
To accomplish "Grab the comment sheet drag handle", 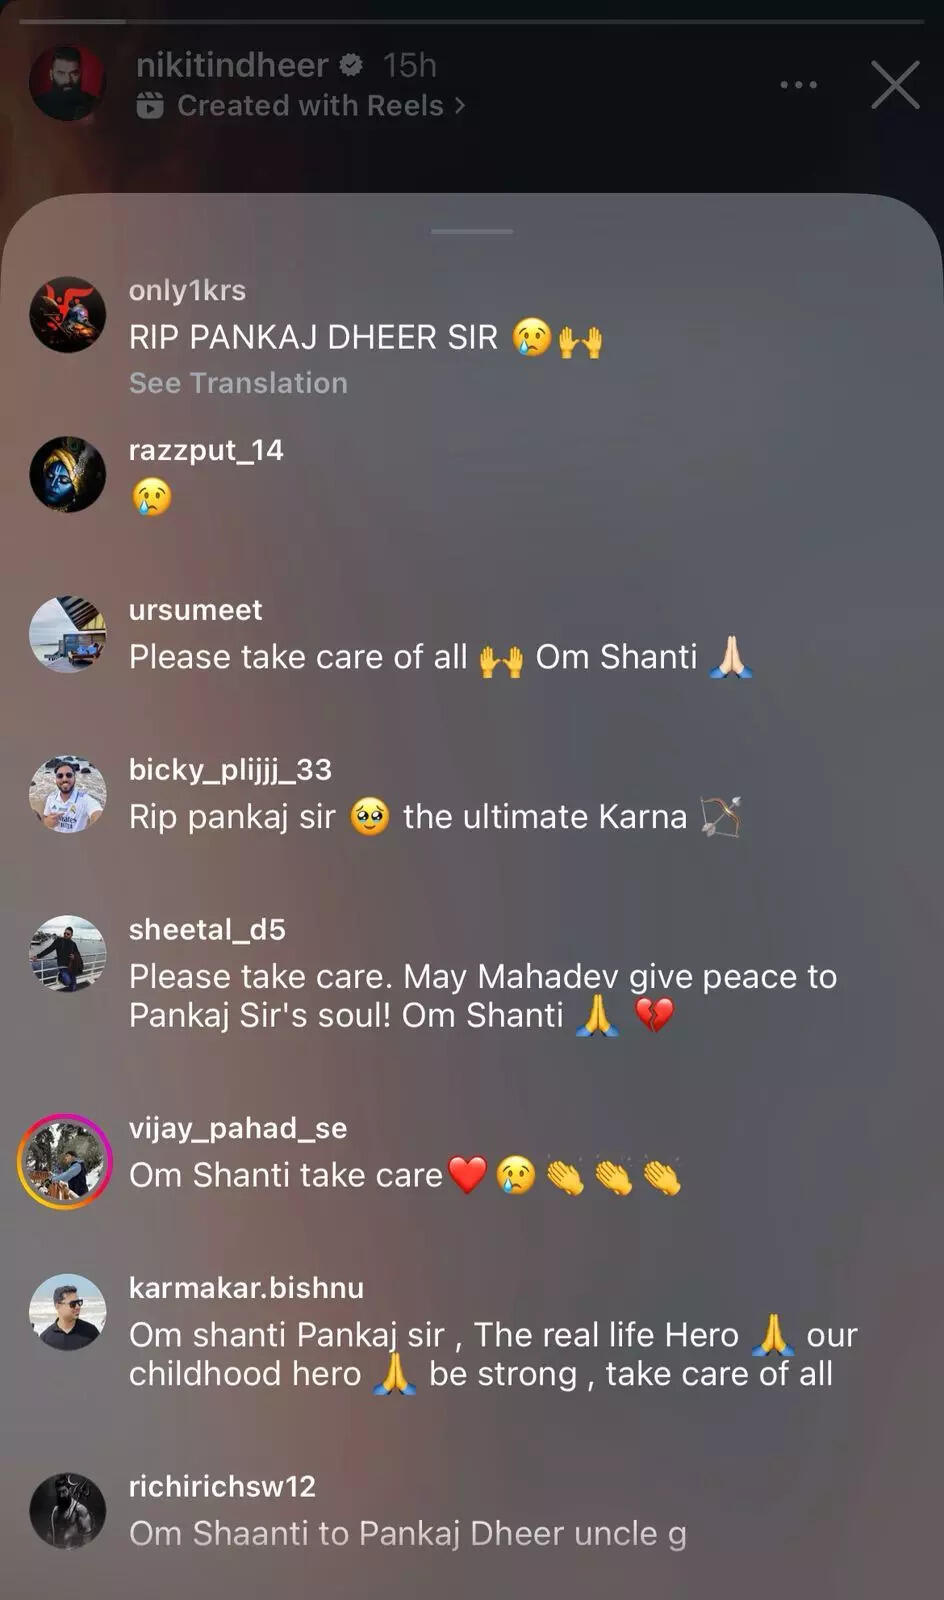I will (472, 231).
